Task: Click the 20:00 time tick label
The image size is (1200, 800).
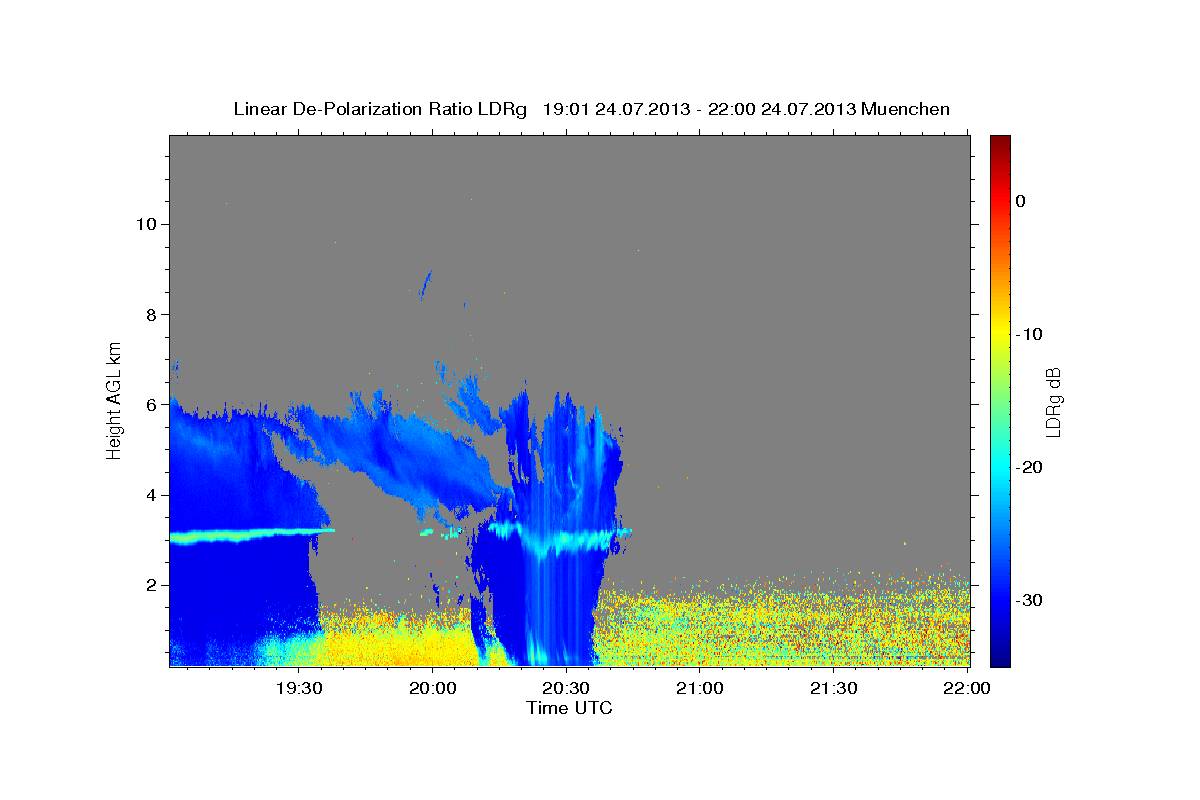Action: pyautogui.click(x=433, y=688)
